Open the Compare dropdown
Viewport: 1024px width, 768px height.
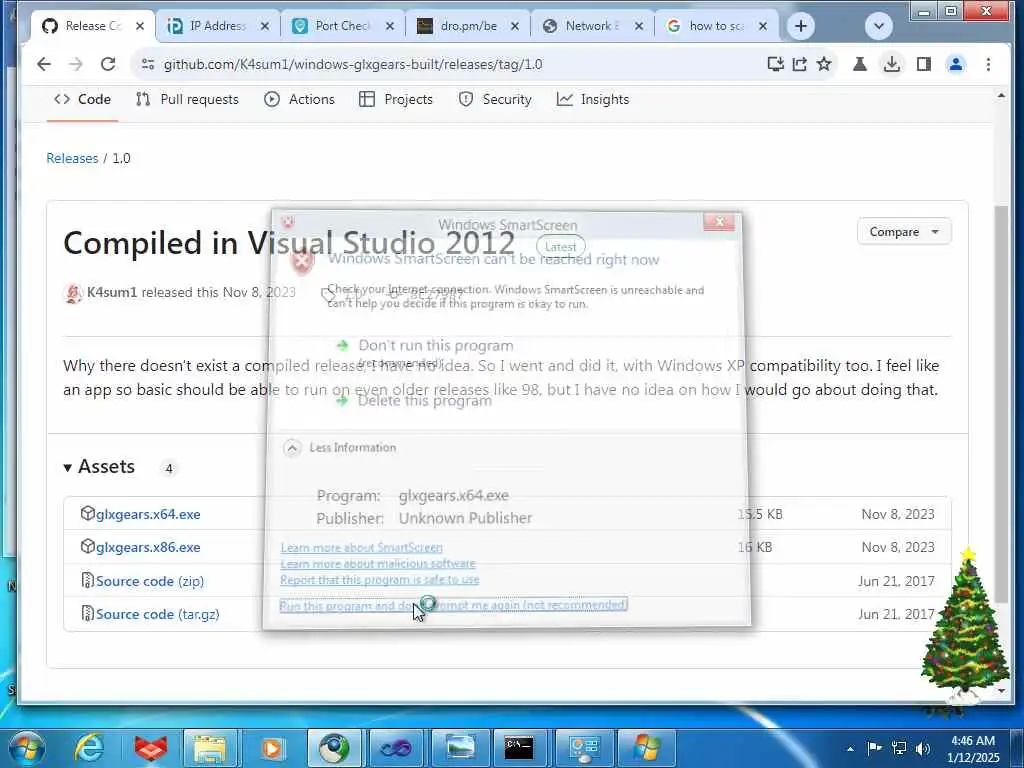pos(904,232)
